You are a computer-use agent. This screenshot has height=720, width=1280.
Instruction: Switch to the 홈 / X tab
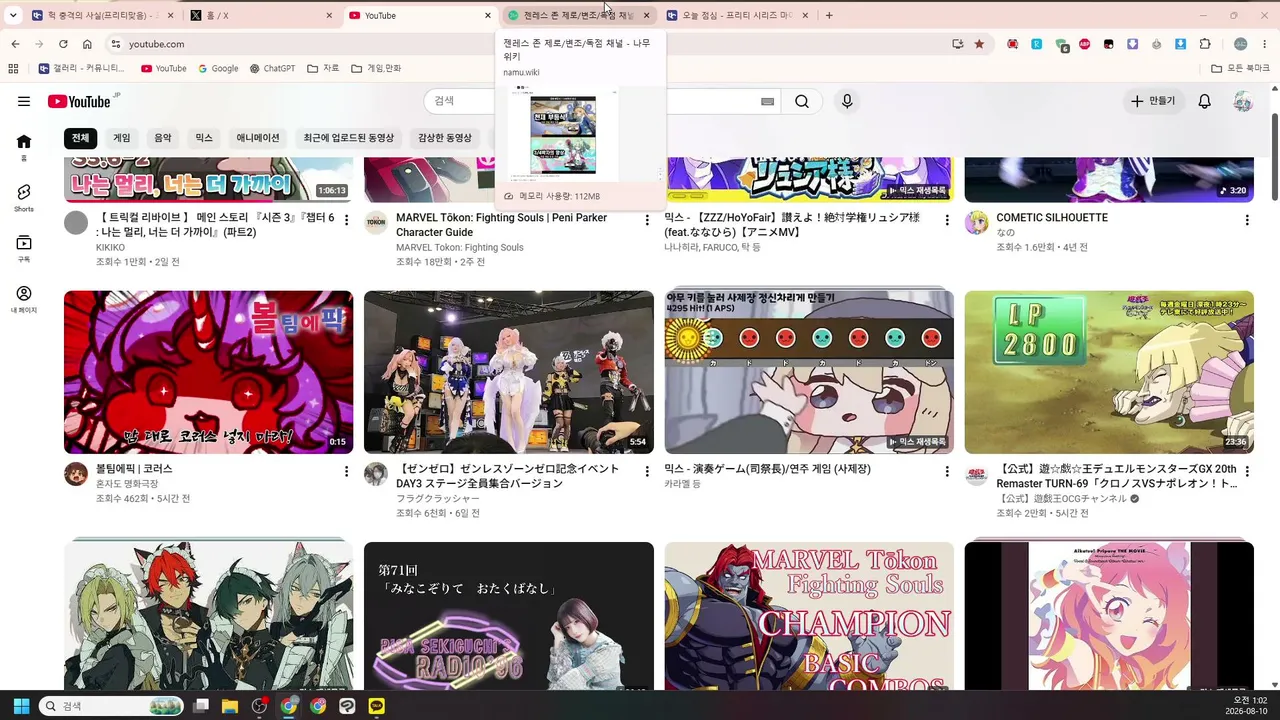coord(261,15)
